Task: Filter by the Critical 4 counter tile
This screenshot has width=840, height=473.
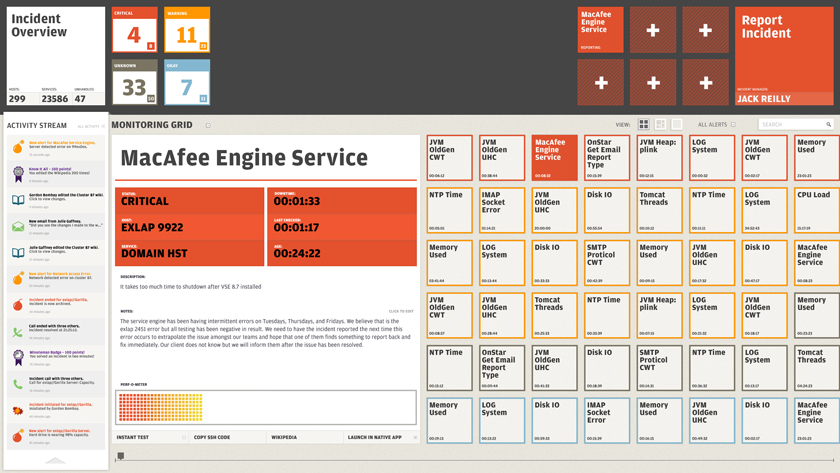Action: (x=134, y=29)
